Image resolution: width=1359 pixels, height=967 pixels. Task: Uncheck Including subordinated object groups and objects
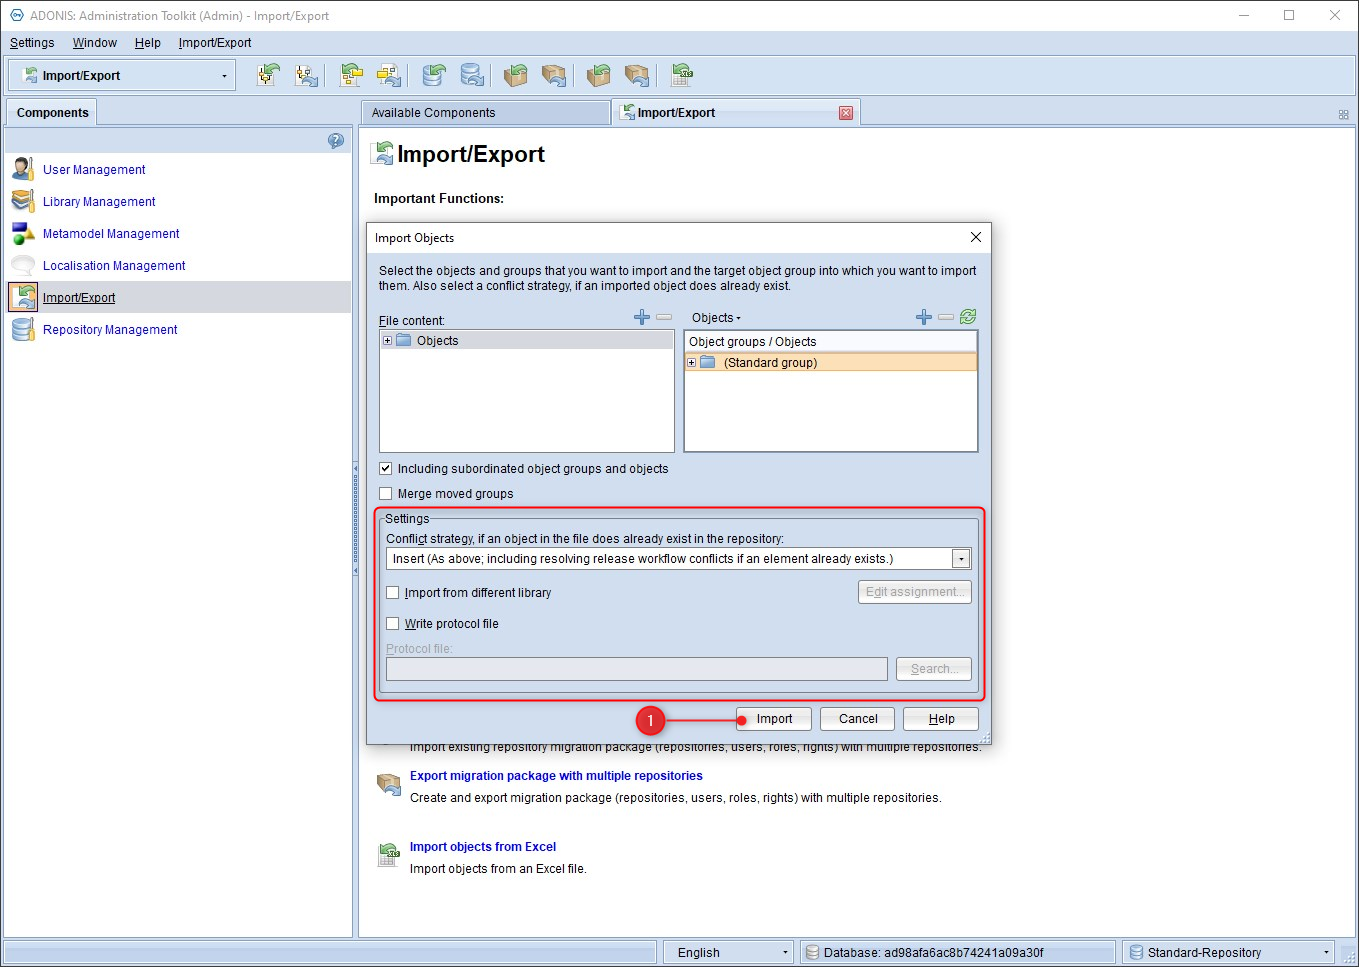(386, 468)
